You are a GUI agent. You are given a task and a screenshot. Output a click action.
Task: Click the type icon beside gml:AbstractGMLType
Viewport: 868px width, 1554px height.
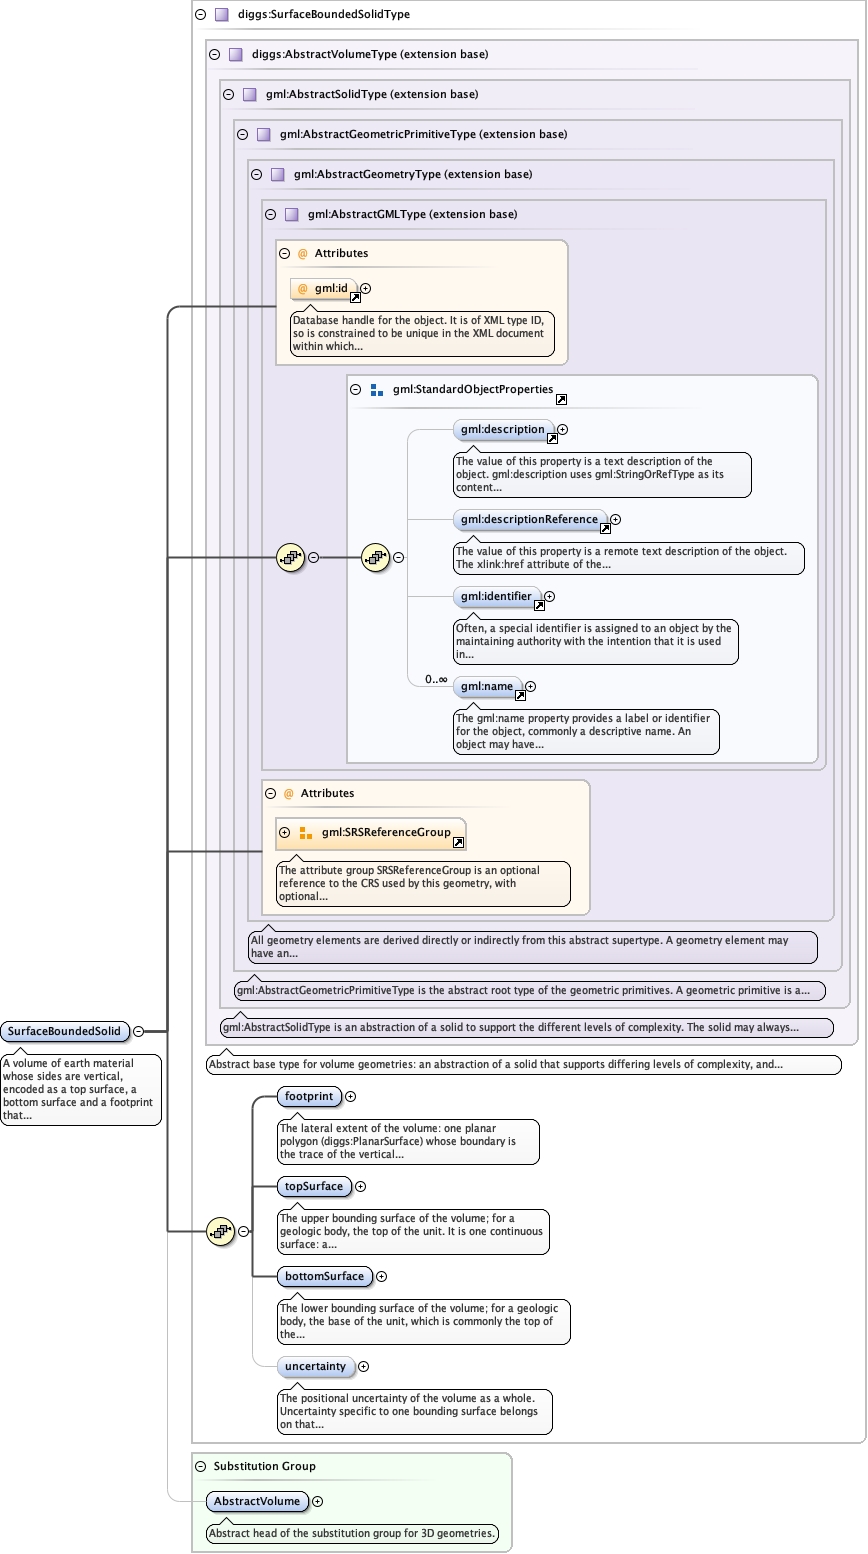292,215
